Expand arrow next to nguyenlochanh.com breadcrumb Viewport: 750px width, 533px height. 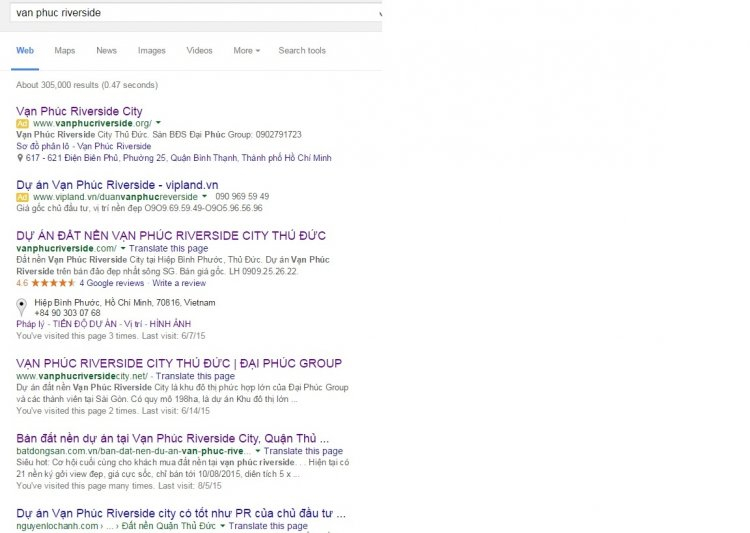point(222,526)
